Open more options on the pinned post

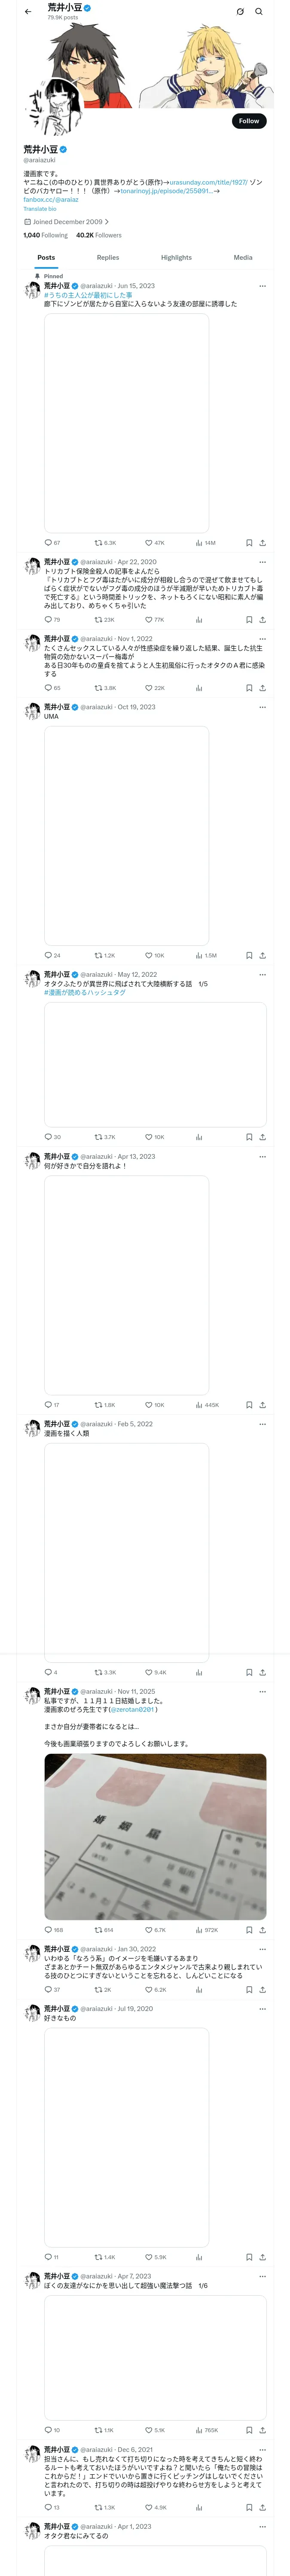tap(262, 286)
